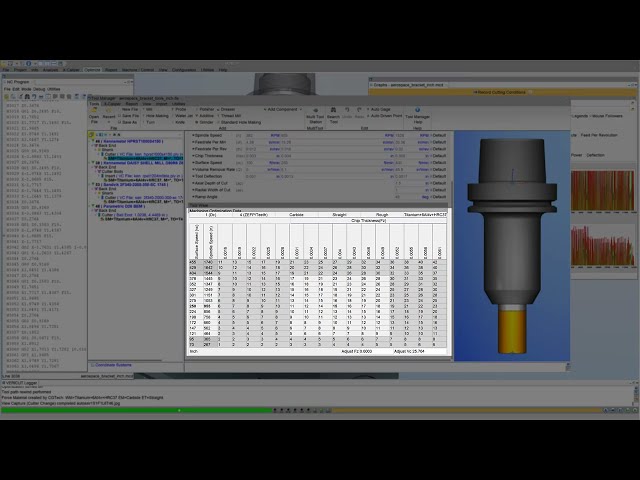Viewport: 640px width, 480px height.
Task: Click the upper red-green cutting graph
Action: click(x=602, y=191)
